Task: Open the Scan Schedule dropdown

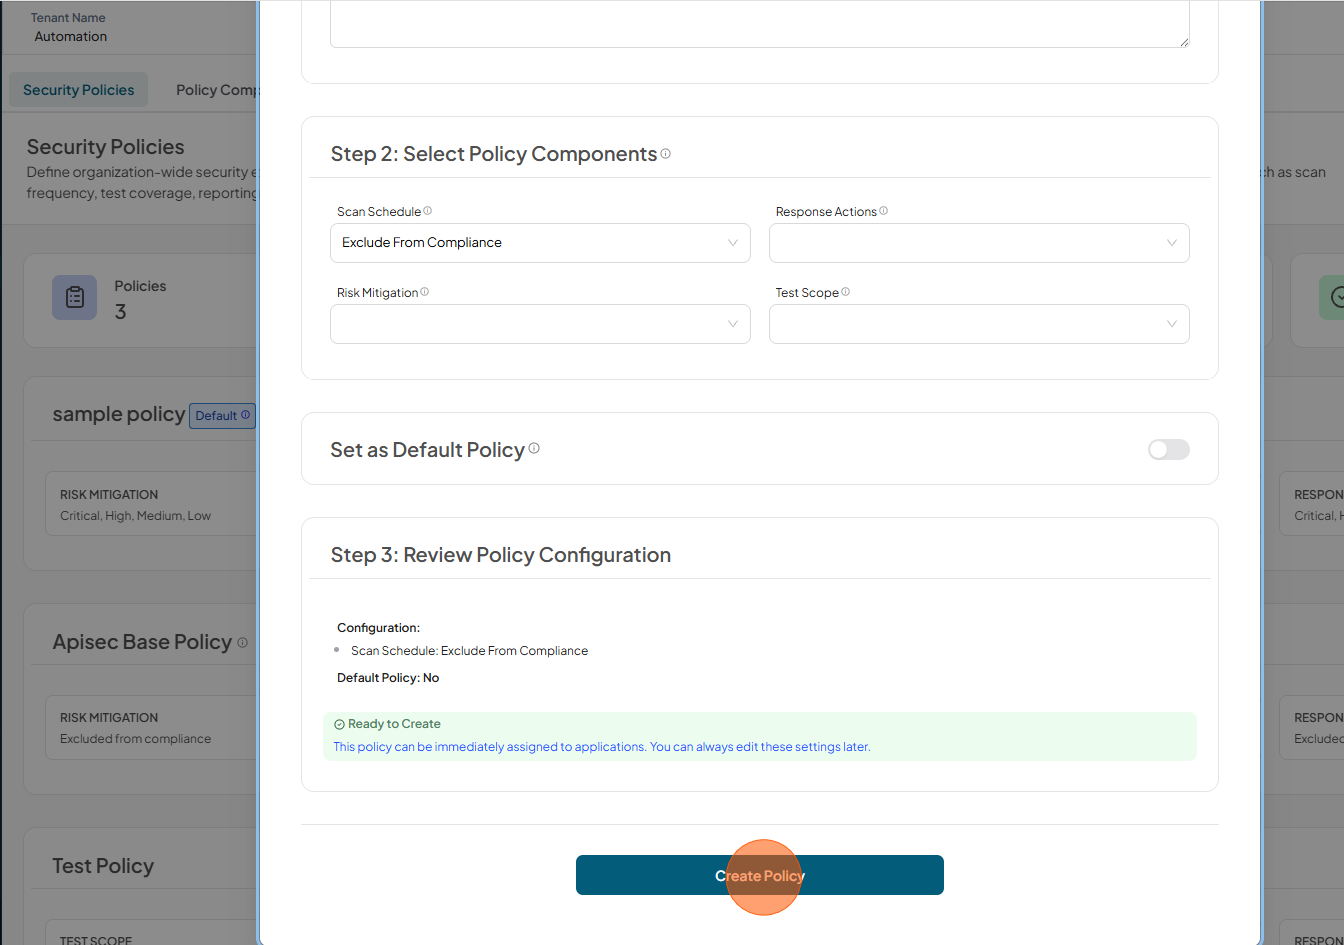Action: [540, 243]
